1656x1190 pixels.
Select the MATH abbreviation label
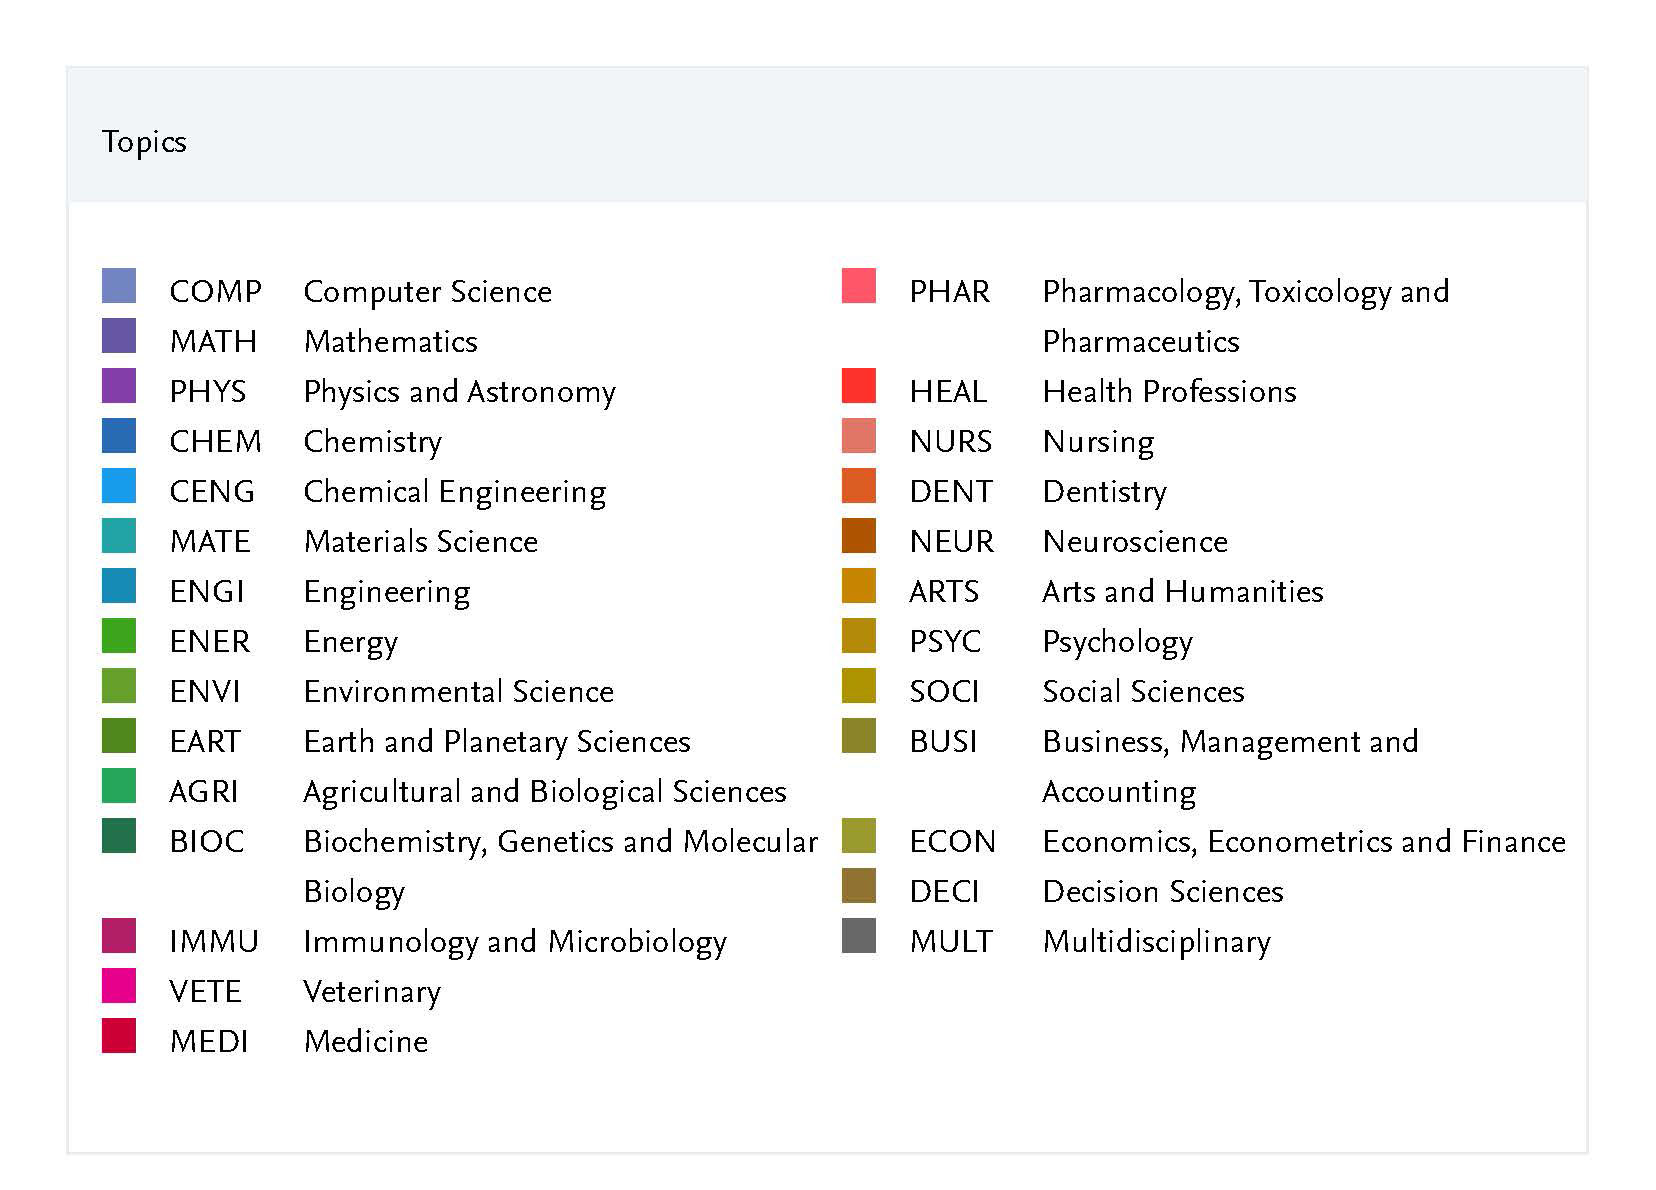point(213,342)
